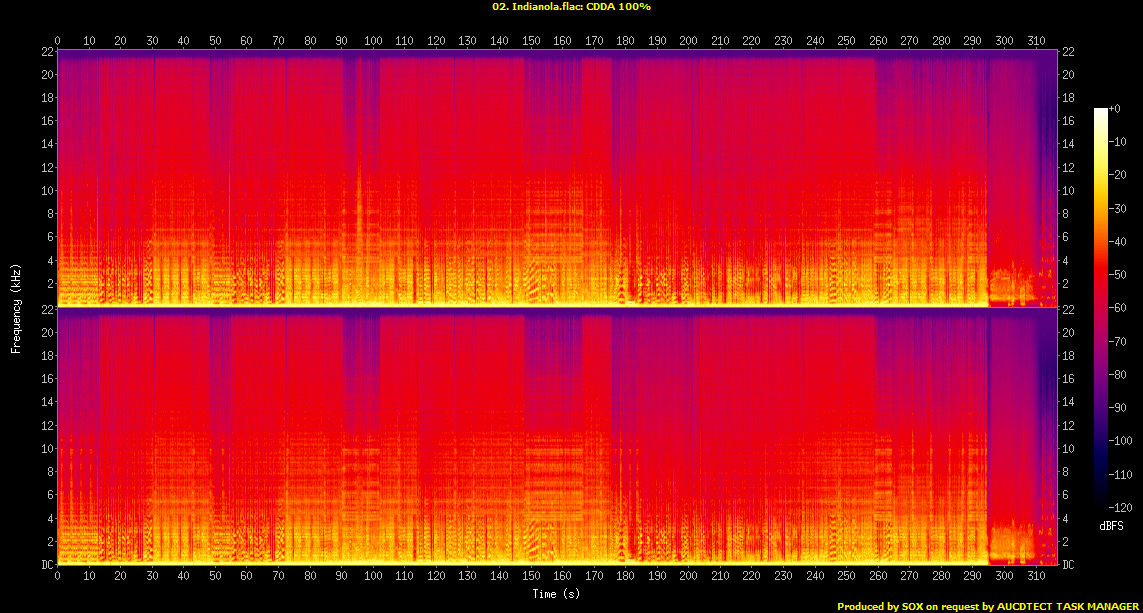This screenshot has height=613, width=1143.
Task: Click the 22 kHz tick at upper channel's top-left
Action: coord(45,52)
